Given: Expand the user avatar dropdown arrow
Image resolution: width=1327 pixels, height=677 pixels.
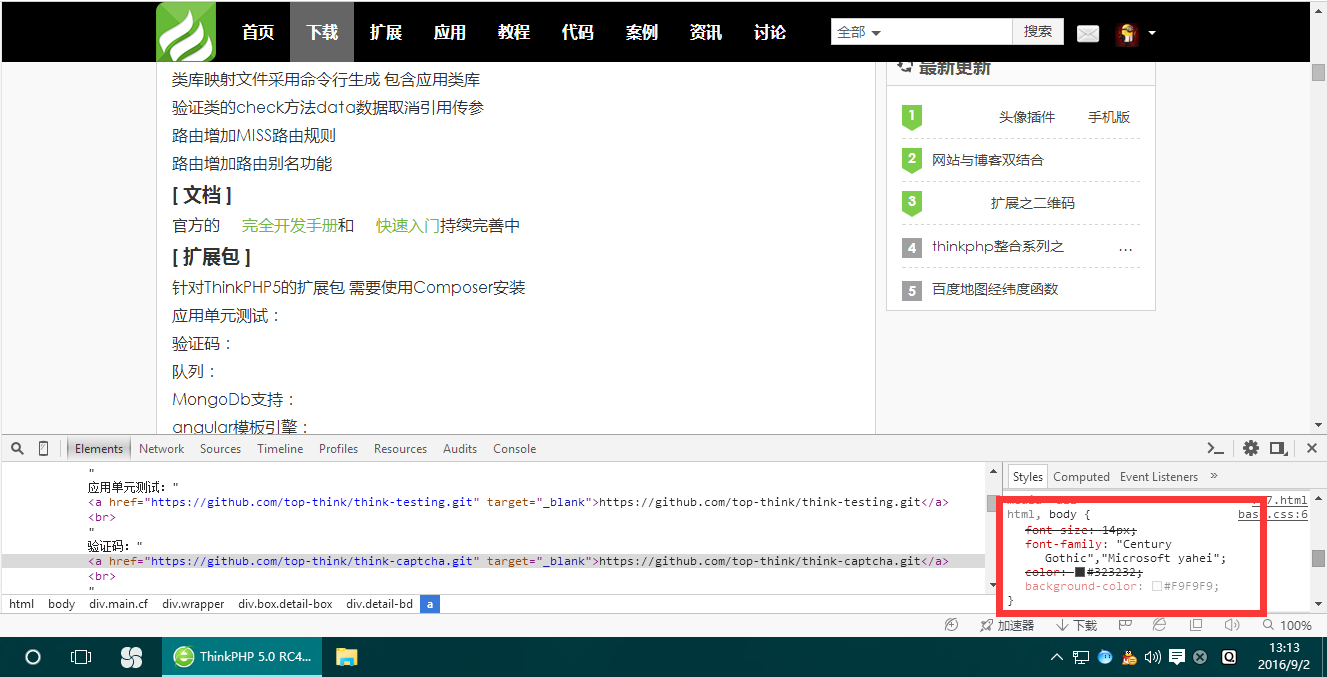Looking at the screenshot, I should (1152, 33).
